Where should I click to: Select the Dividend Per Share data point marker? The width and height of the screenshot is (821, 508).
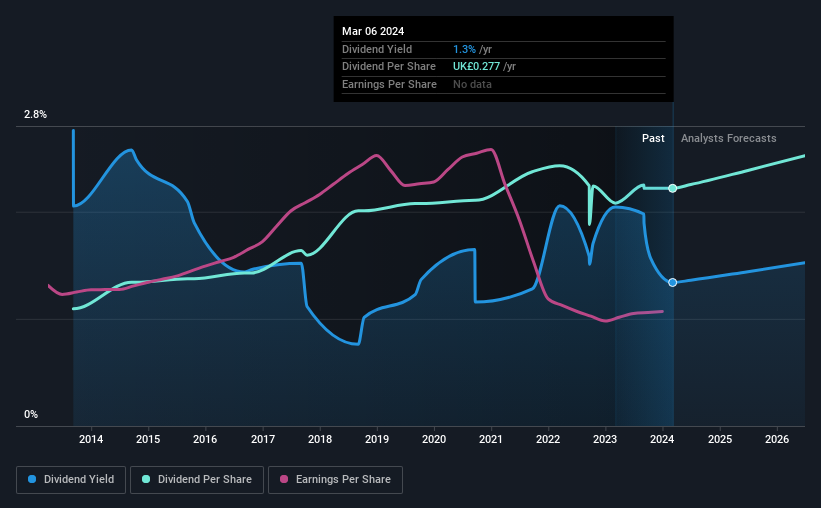673,188
